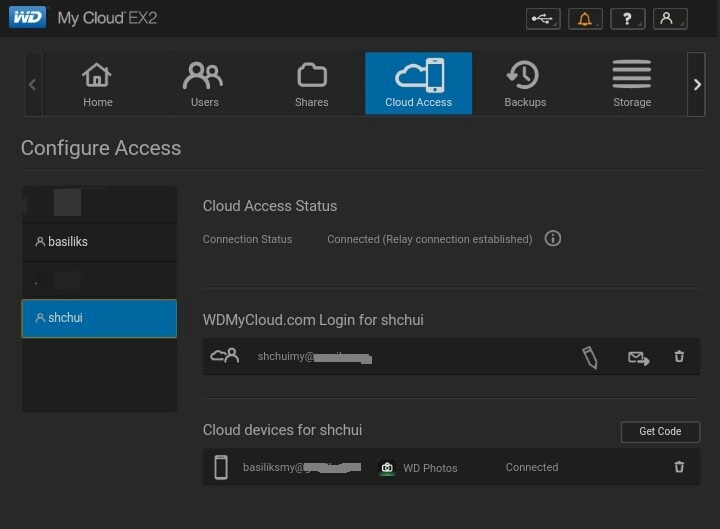720x529 pixels.
Task: Click 'Cloud devices for shchui' heading
Action: [282, 430]
